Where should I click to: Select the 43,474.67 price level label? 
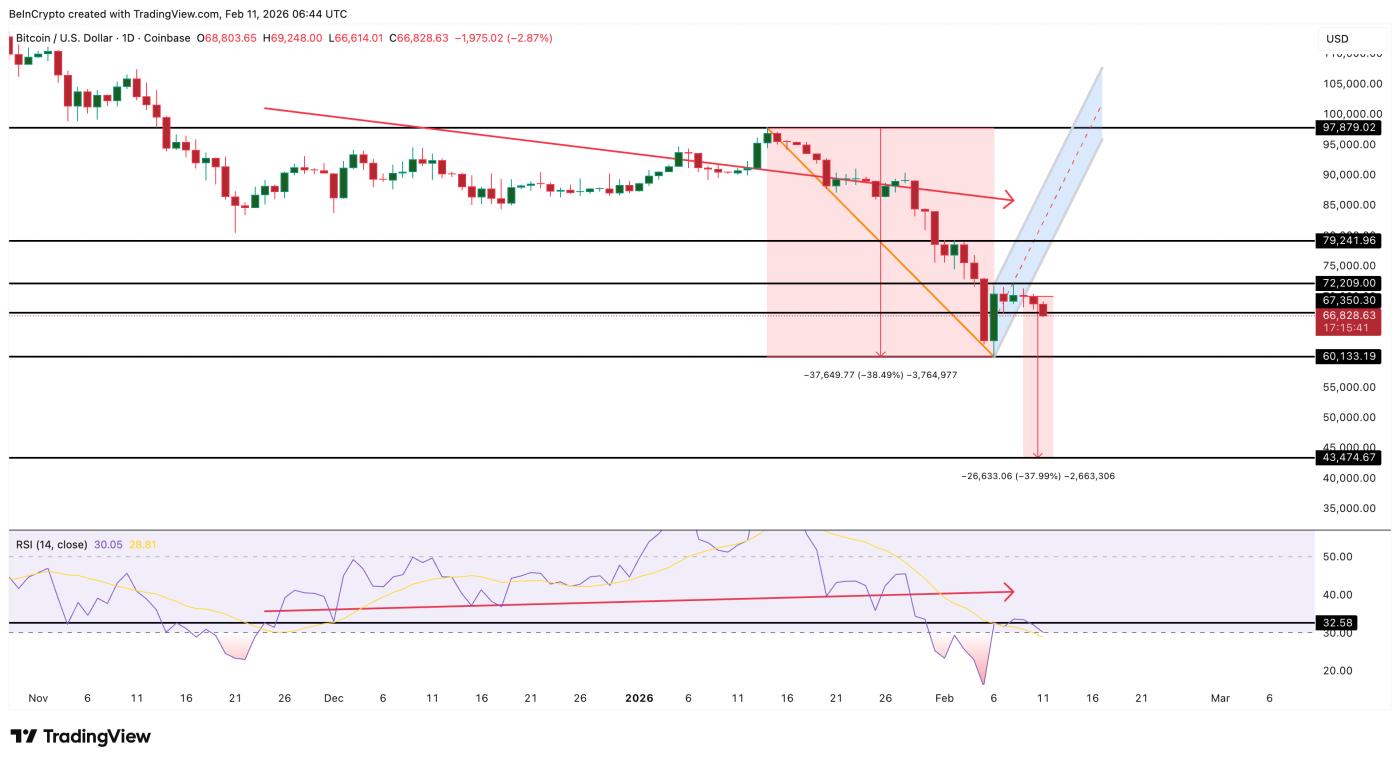click(1349, 457)
